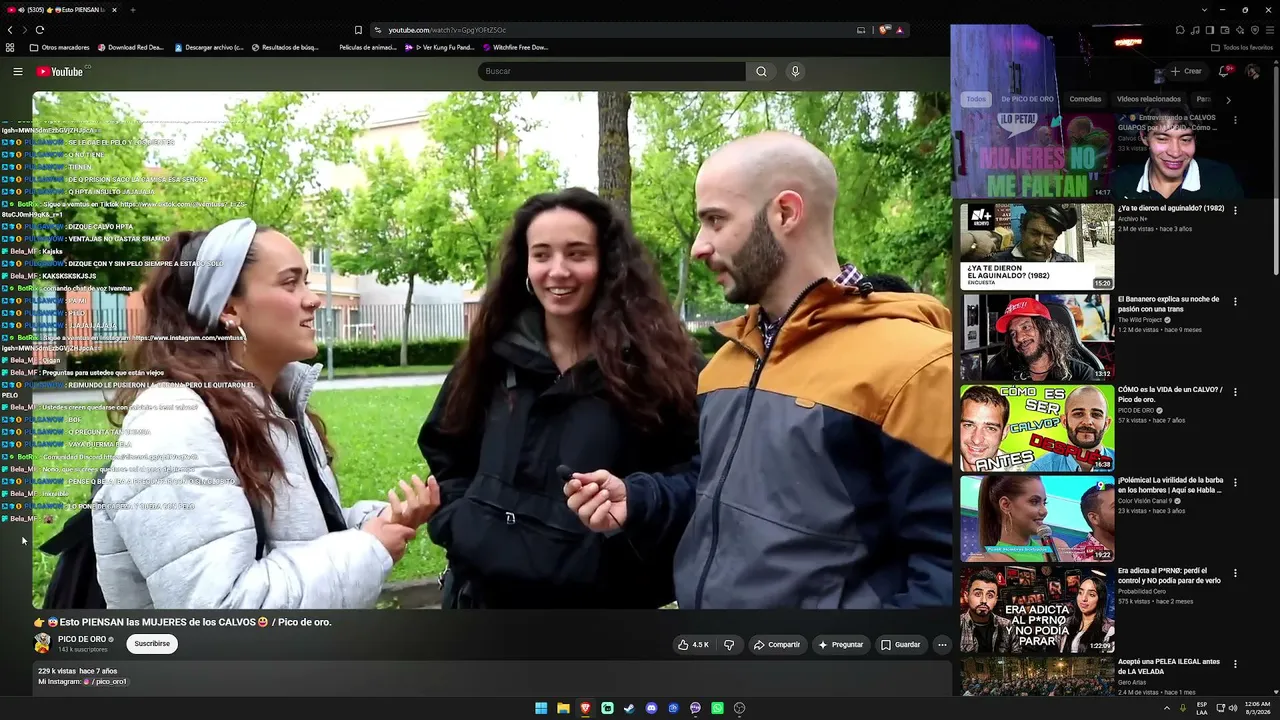This screenshot has width=1280, height=720.
Task: Select the 'Videos relacionados' filter chip
Action: pos(1148,99)
